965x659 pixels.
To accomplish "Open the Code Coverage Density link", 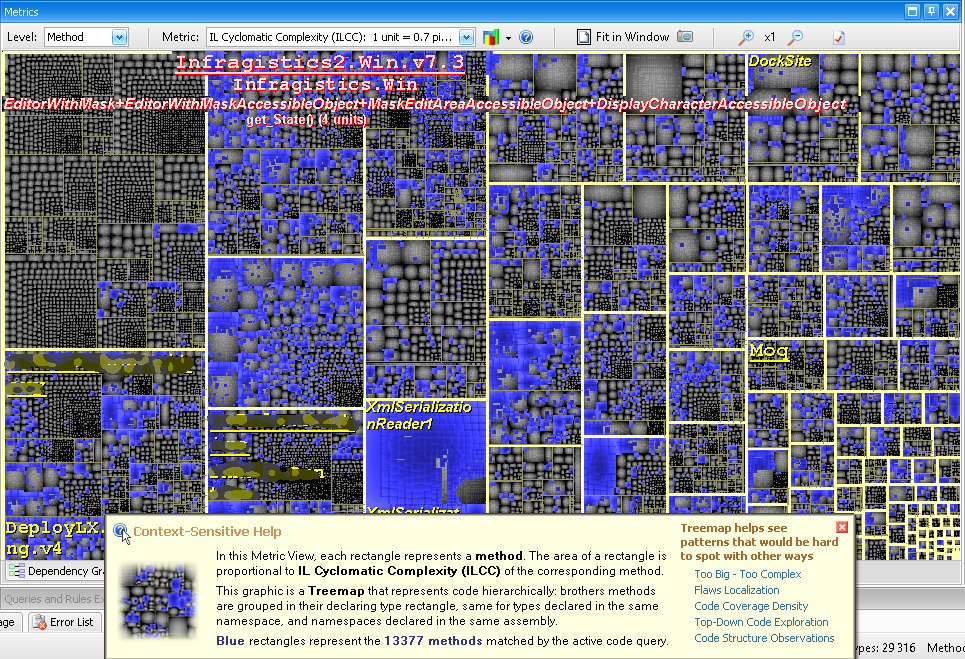I will click(x=751, y=606).
